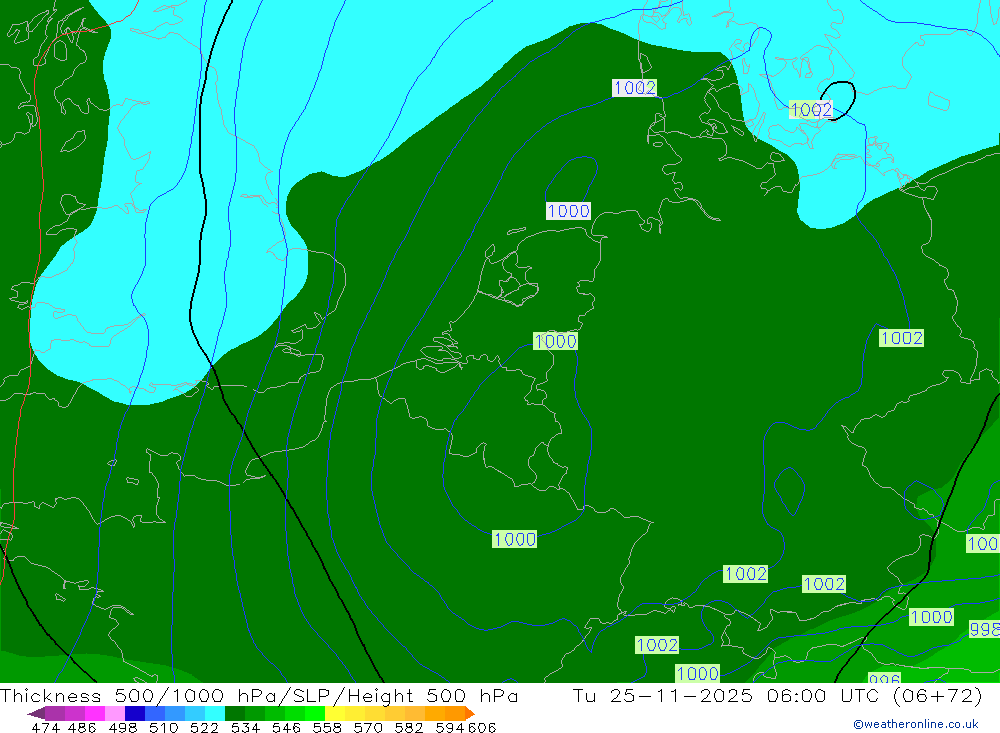1000x733 pixels.
Task: Click legend value 594
Action: pos(450,727)
